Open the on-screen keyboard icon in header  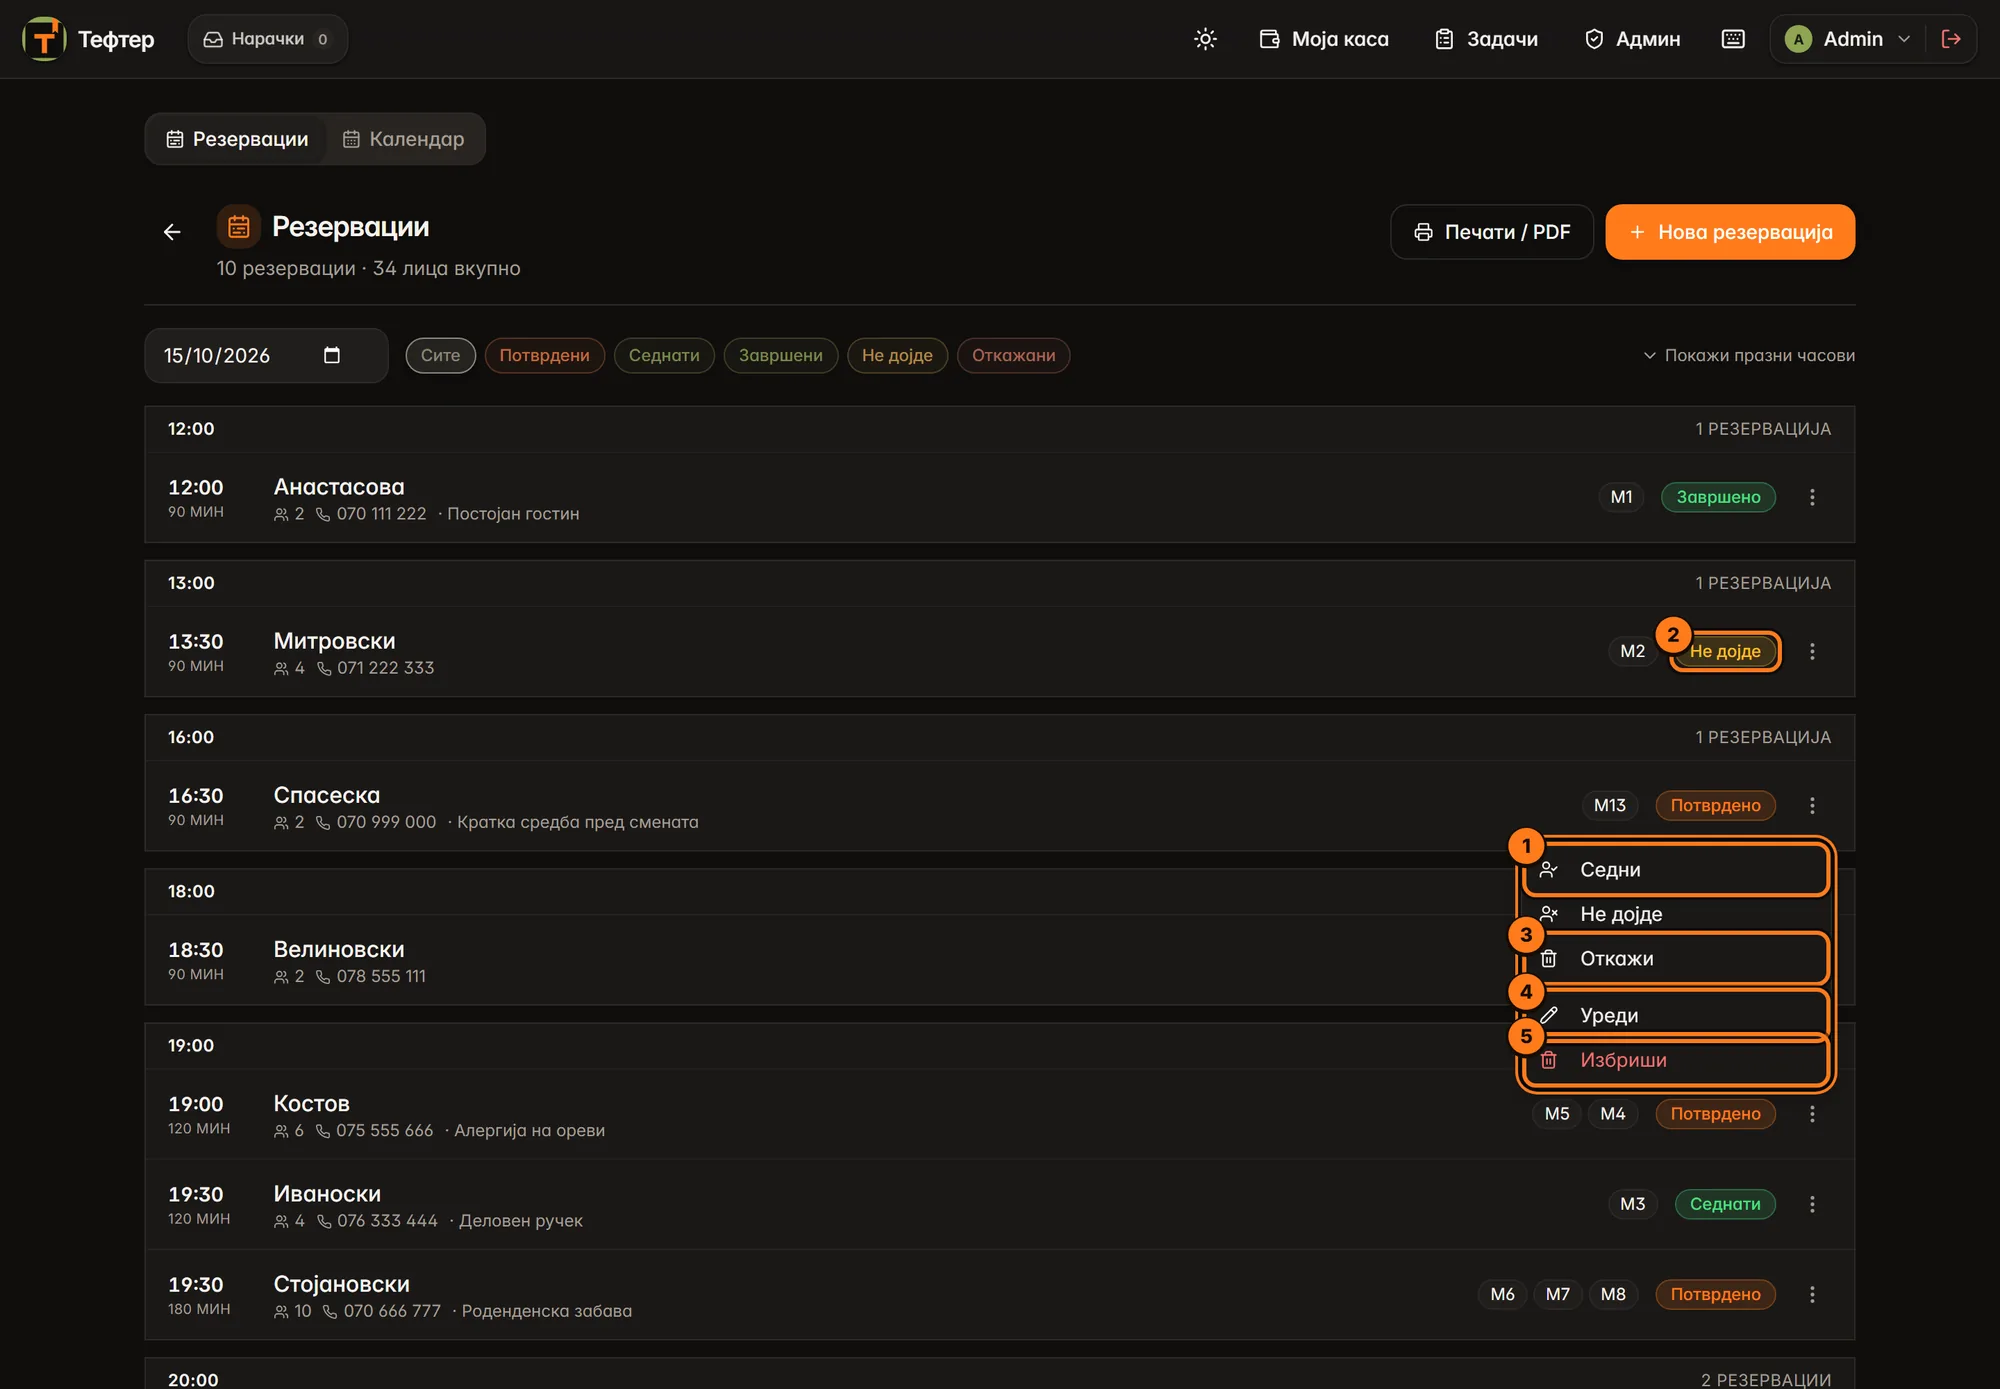(x=1733, y=39)
